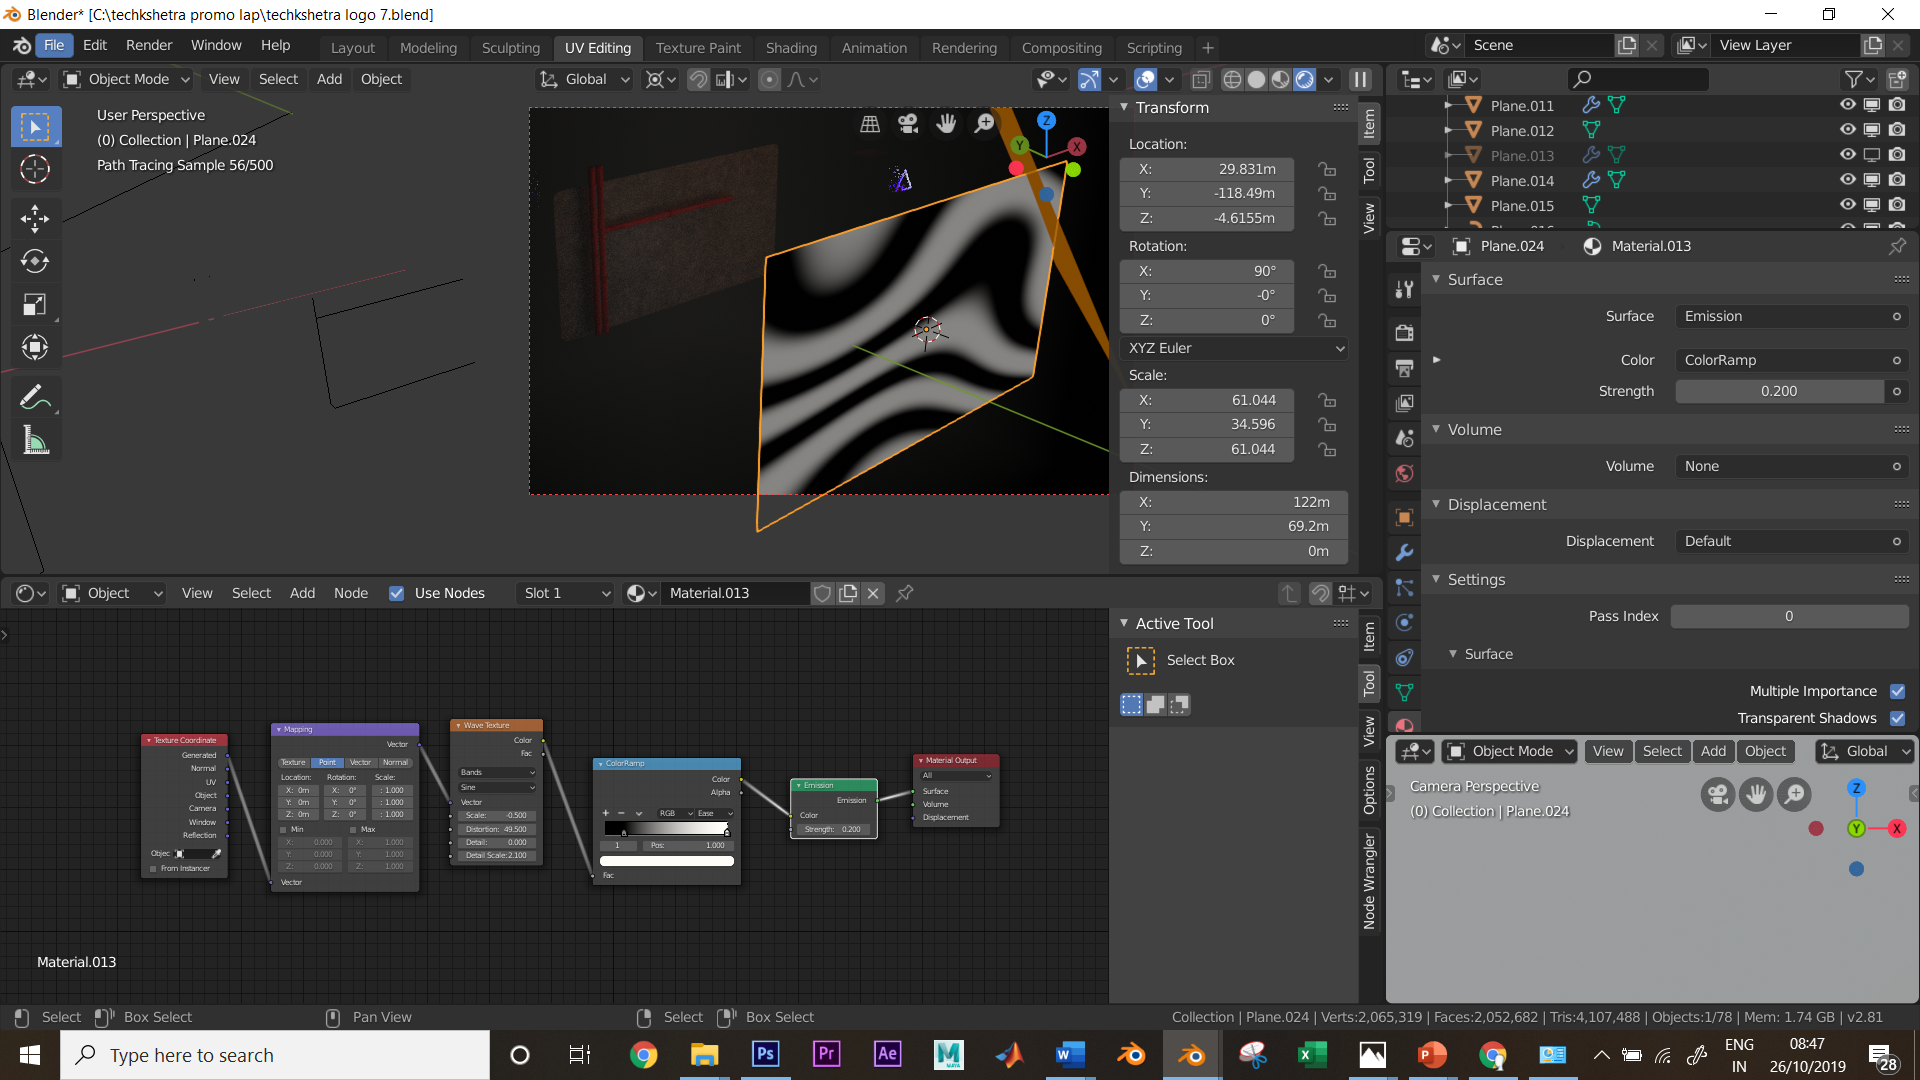
Task: Enable rendered viewport shading
Action: click(x=1305, y=79)
